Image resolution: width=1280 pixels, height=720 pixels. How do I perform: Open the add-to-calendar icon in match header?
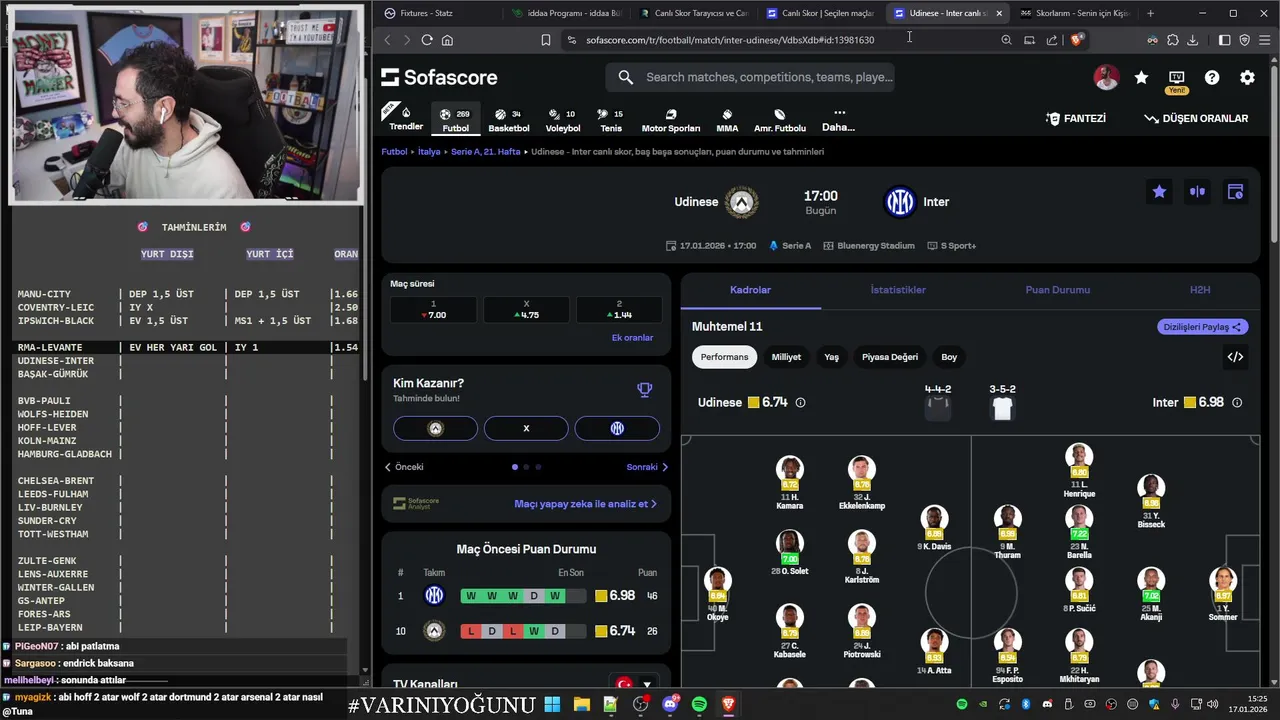(1235, 191)
